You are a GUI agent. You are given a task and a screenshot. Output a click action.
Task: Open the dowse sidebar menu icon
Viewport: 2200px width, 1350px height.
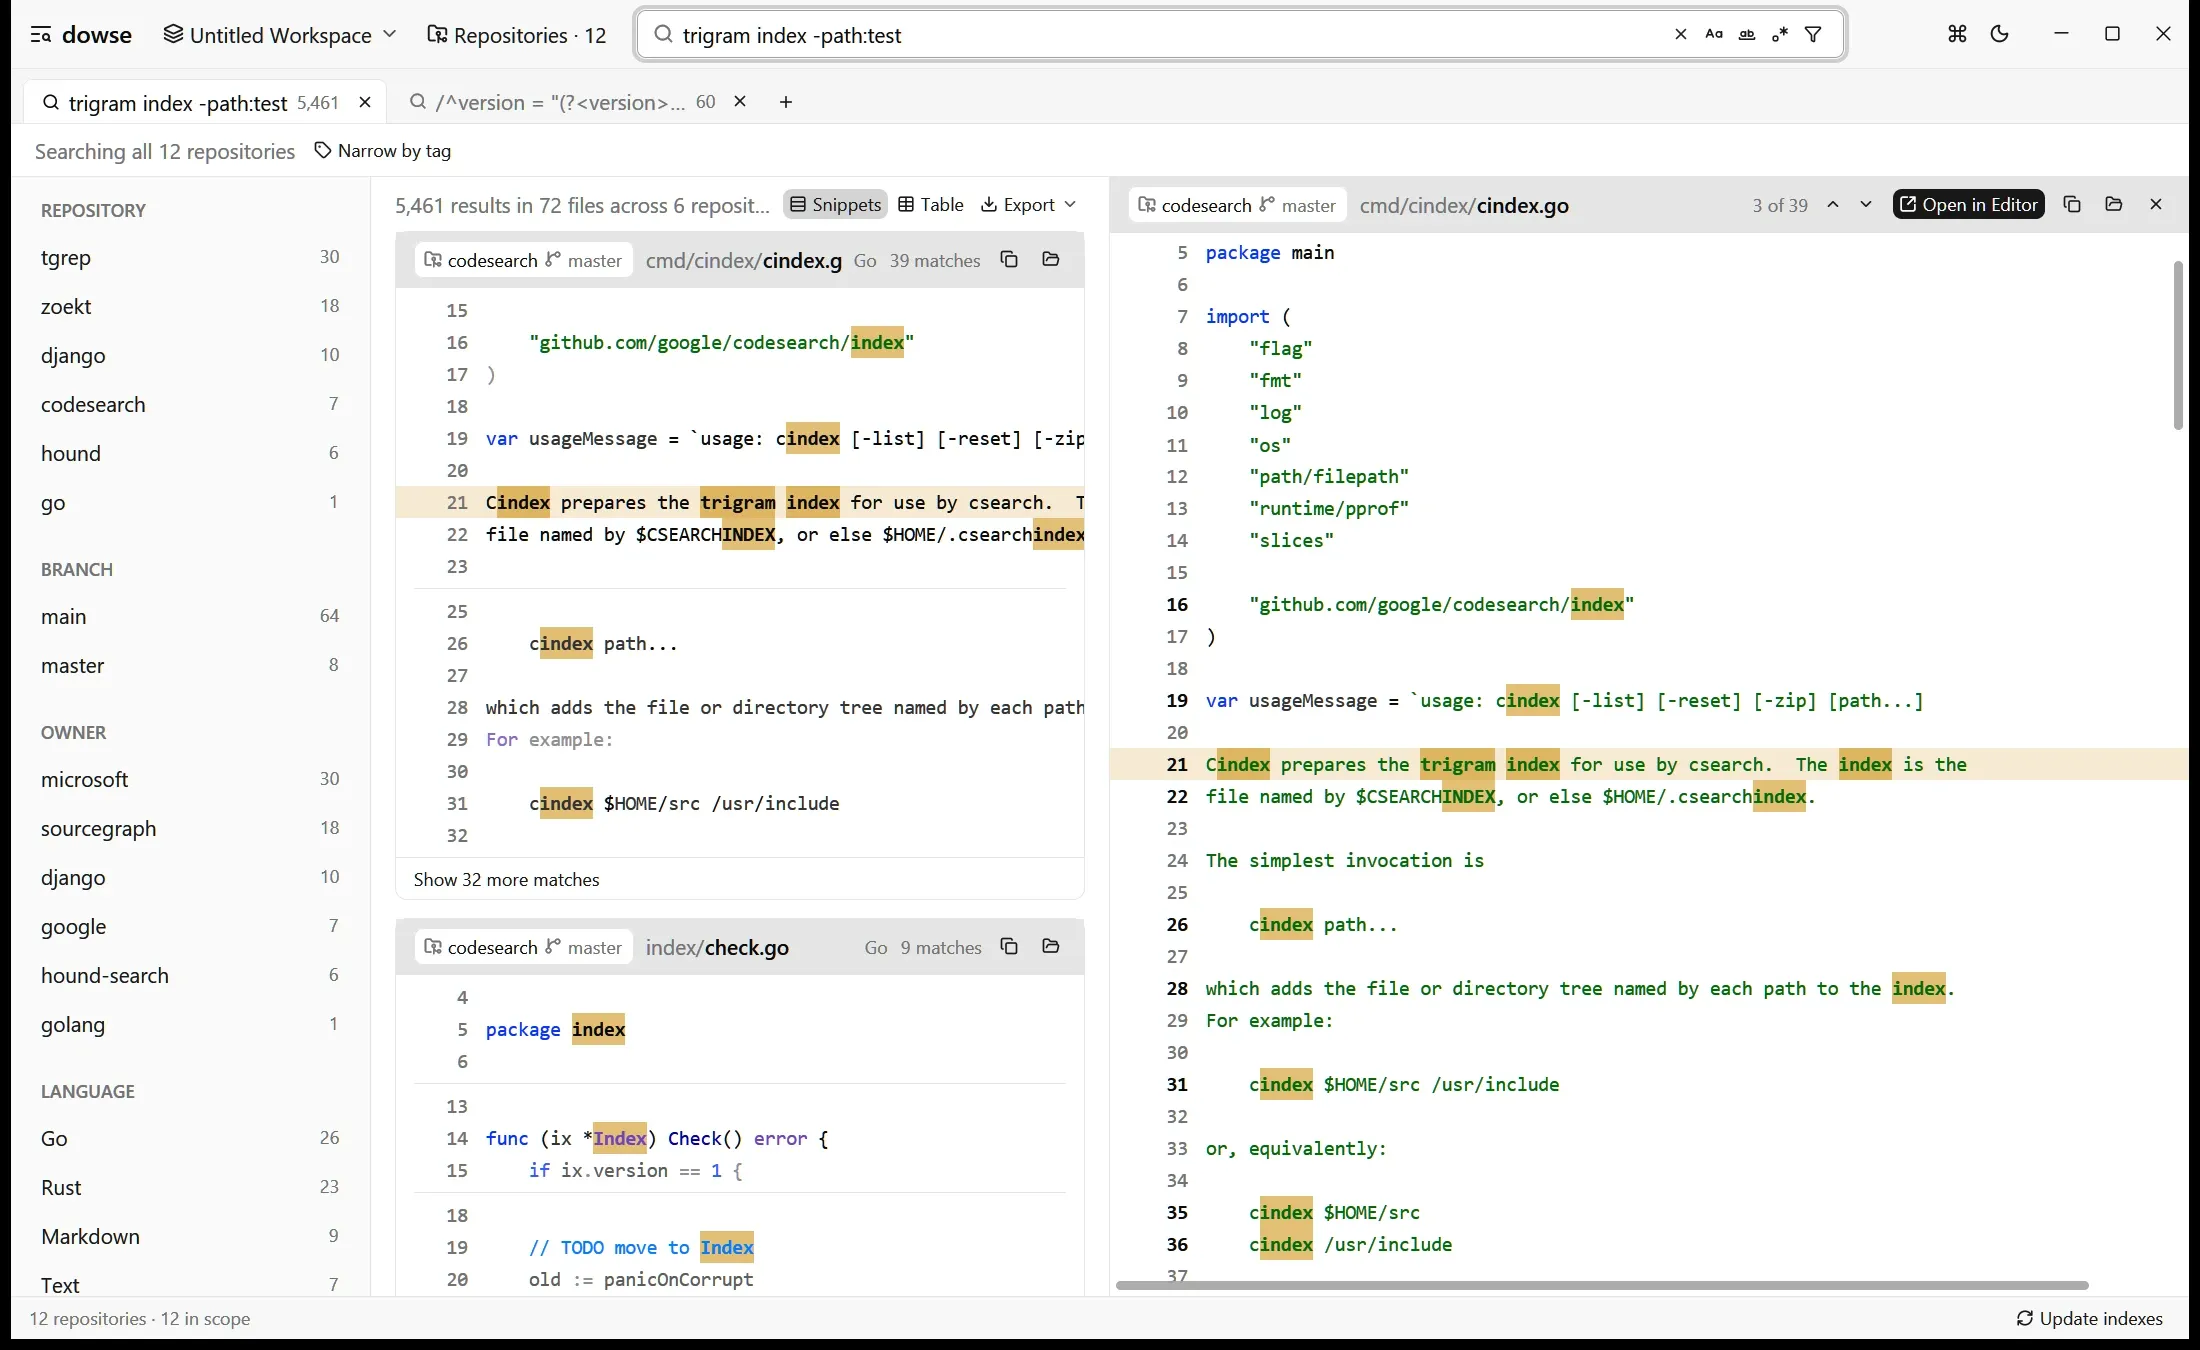41,35
